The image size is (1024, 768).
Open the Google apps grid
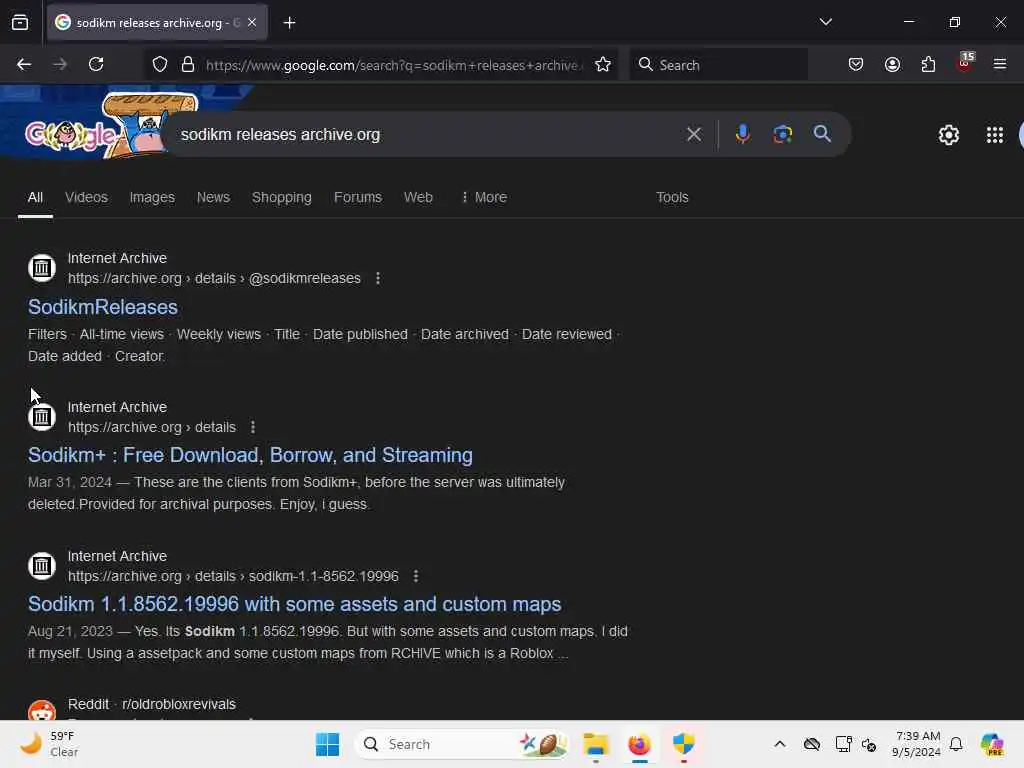coord(995,135)
